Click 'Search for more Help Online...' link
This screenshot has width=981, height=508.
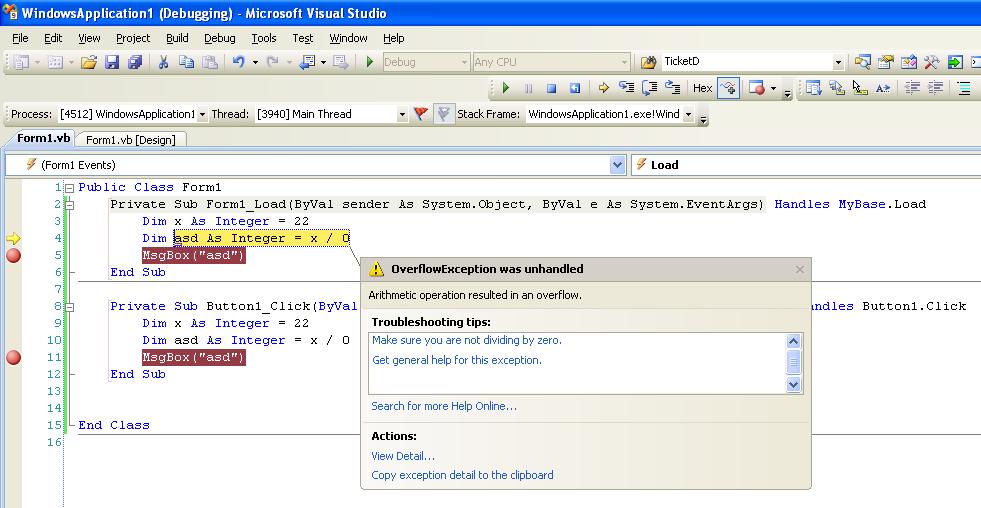(444, 407)
